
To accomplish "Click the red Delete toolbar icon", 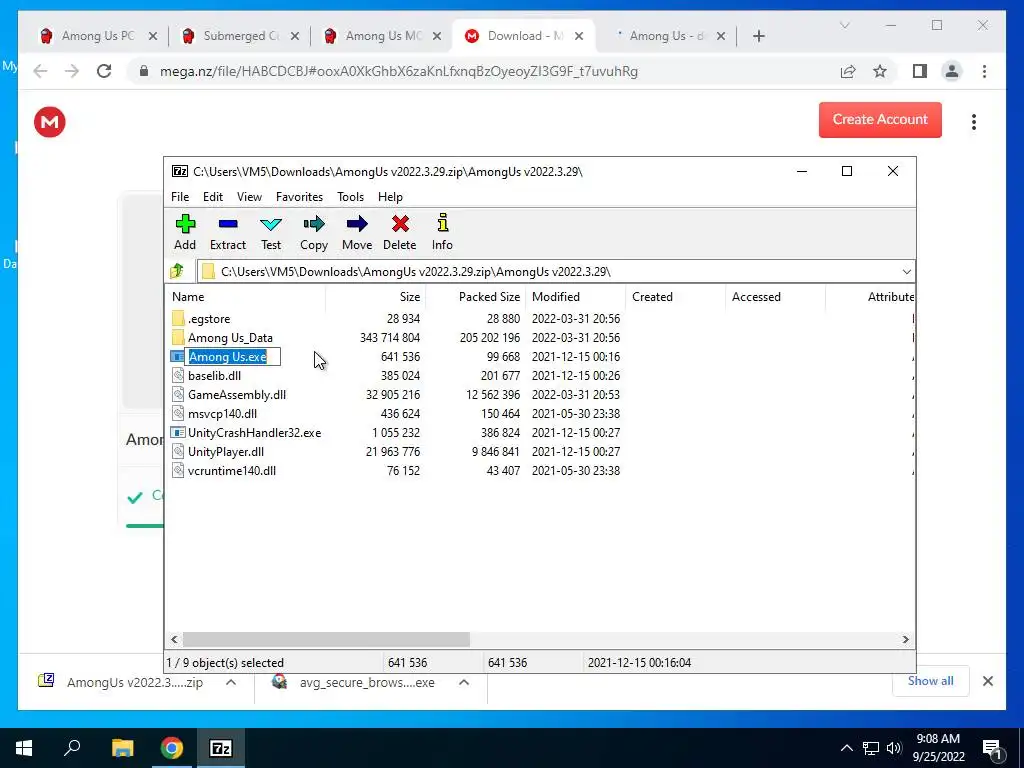I will click(400, 232).
